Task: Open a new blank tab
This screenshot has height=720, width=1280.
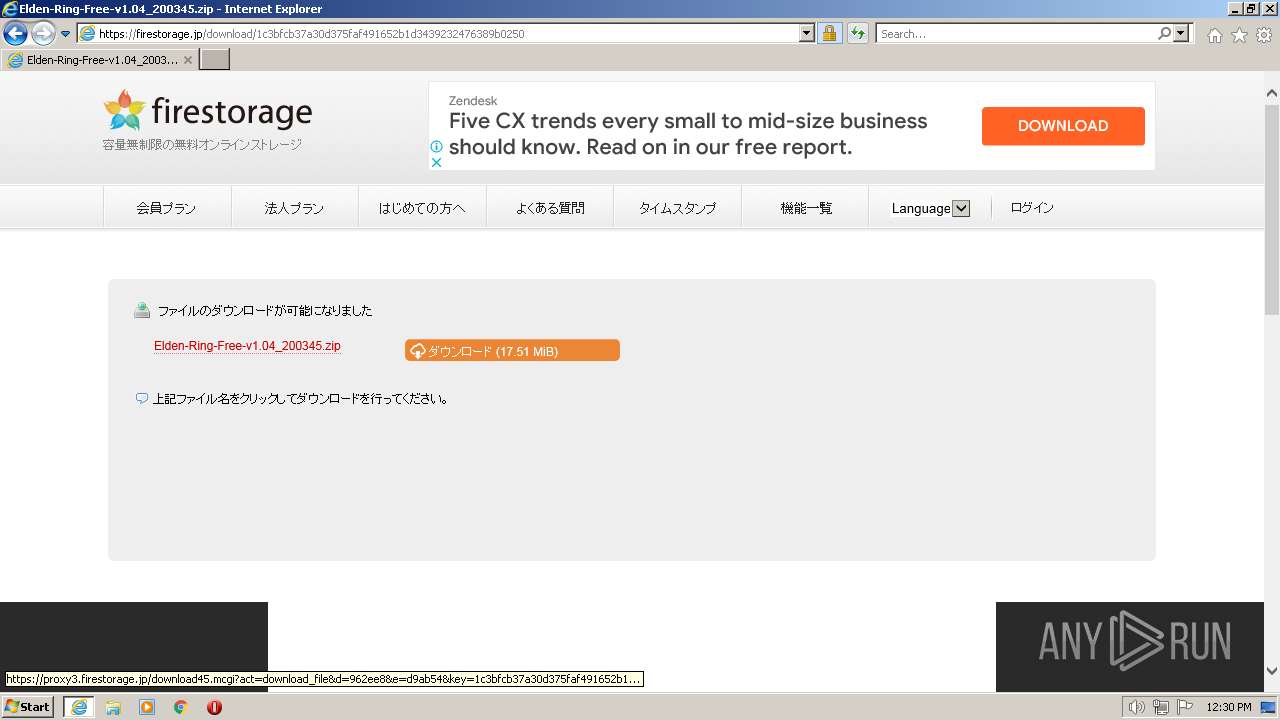Action: pyautogui.click(x=215, y=60)
